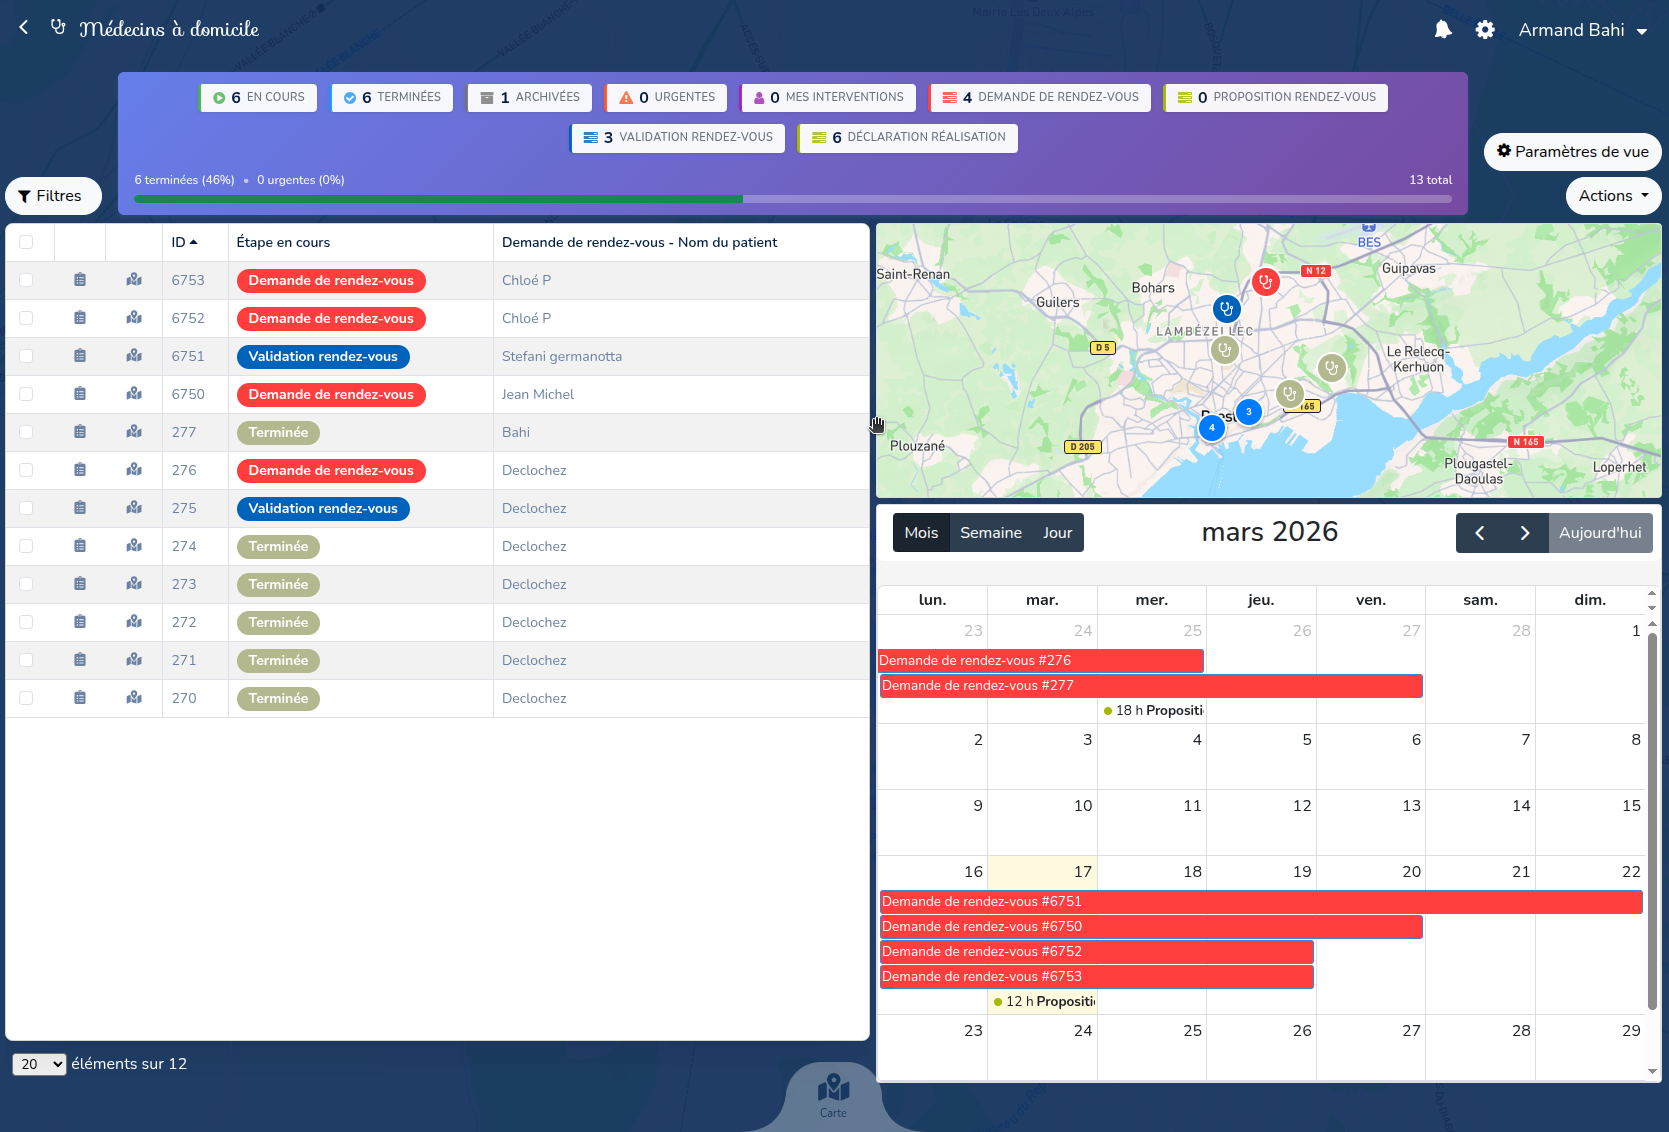The height and width of the screenshot is (1132, 1669).
Task: Open the settings gear in header
Action: point(1485,30)
